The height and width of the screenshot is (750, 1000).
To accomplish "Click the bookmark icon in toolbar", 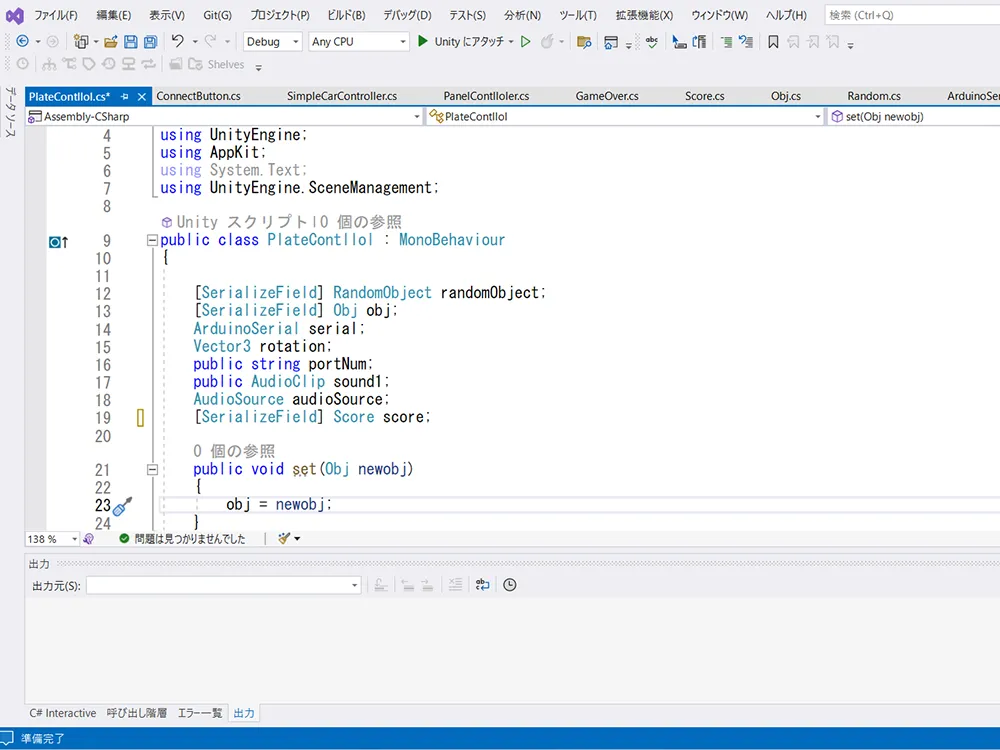I will 773,41.
